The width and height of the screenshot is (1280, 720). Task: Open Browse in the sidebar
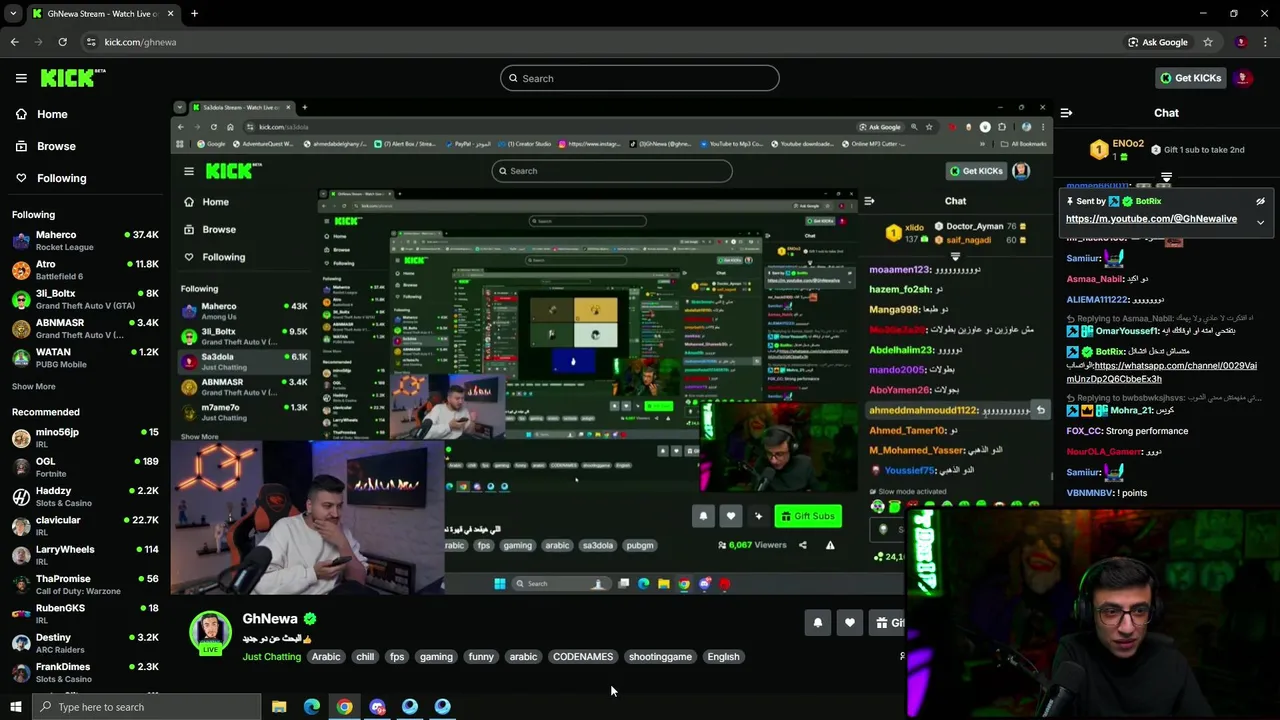45,146
